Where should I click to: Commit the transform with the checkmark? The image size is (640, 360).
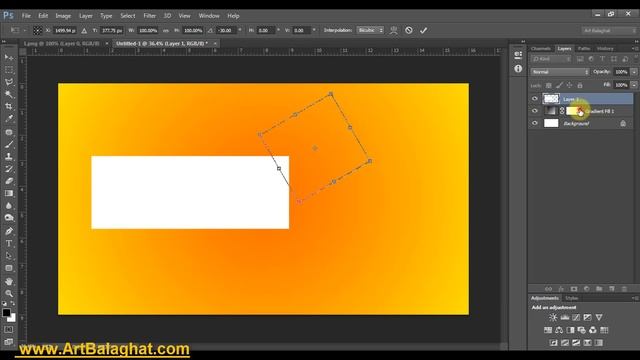[423, 30]
